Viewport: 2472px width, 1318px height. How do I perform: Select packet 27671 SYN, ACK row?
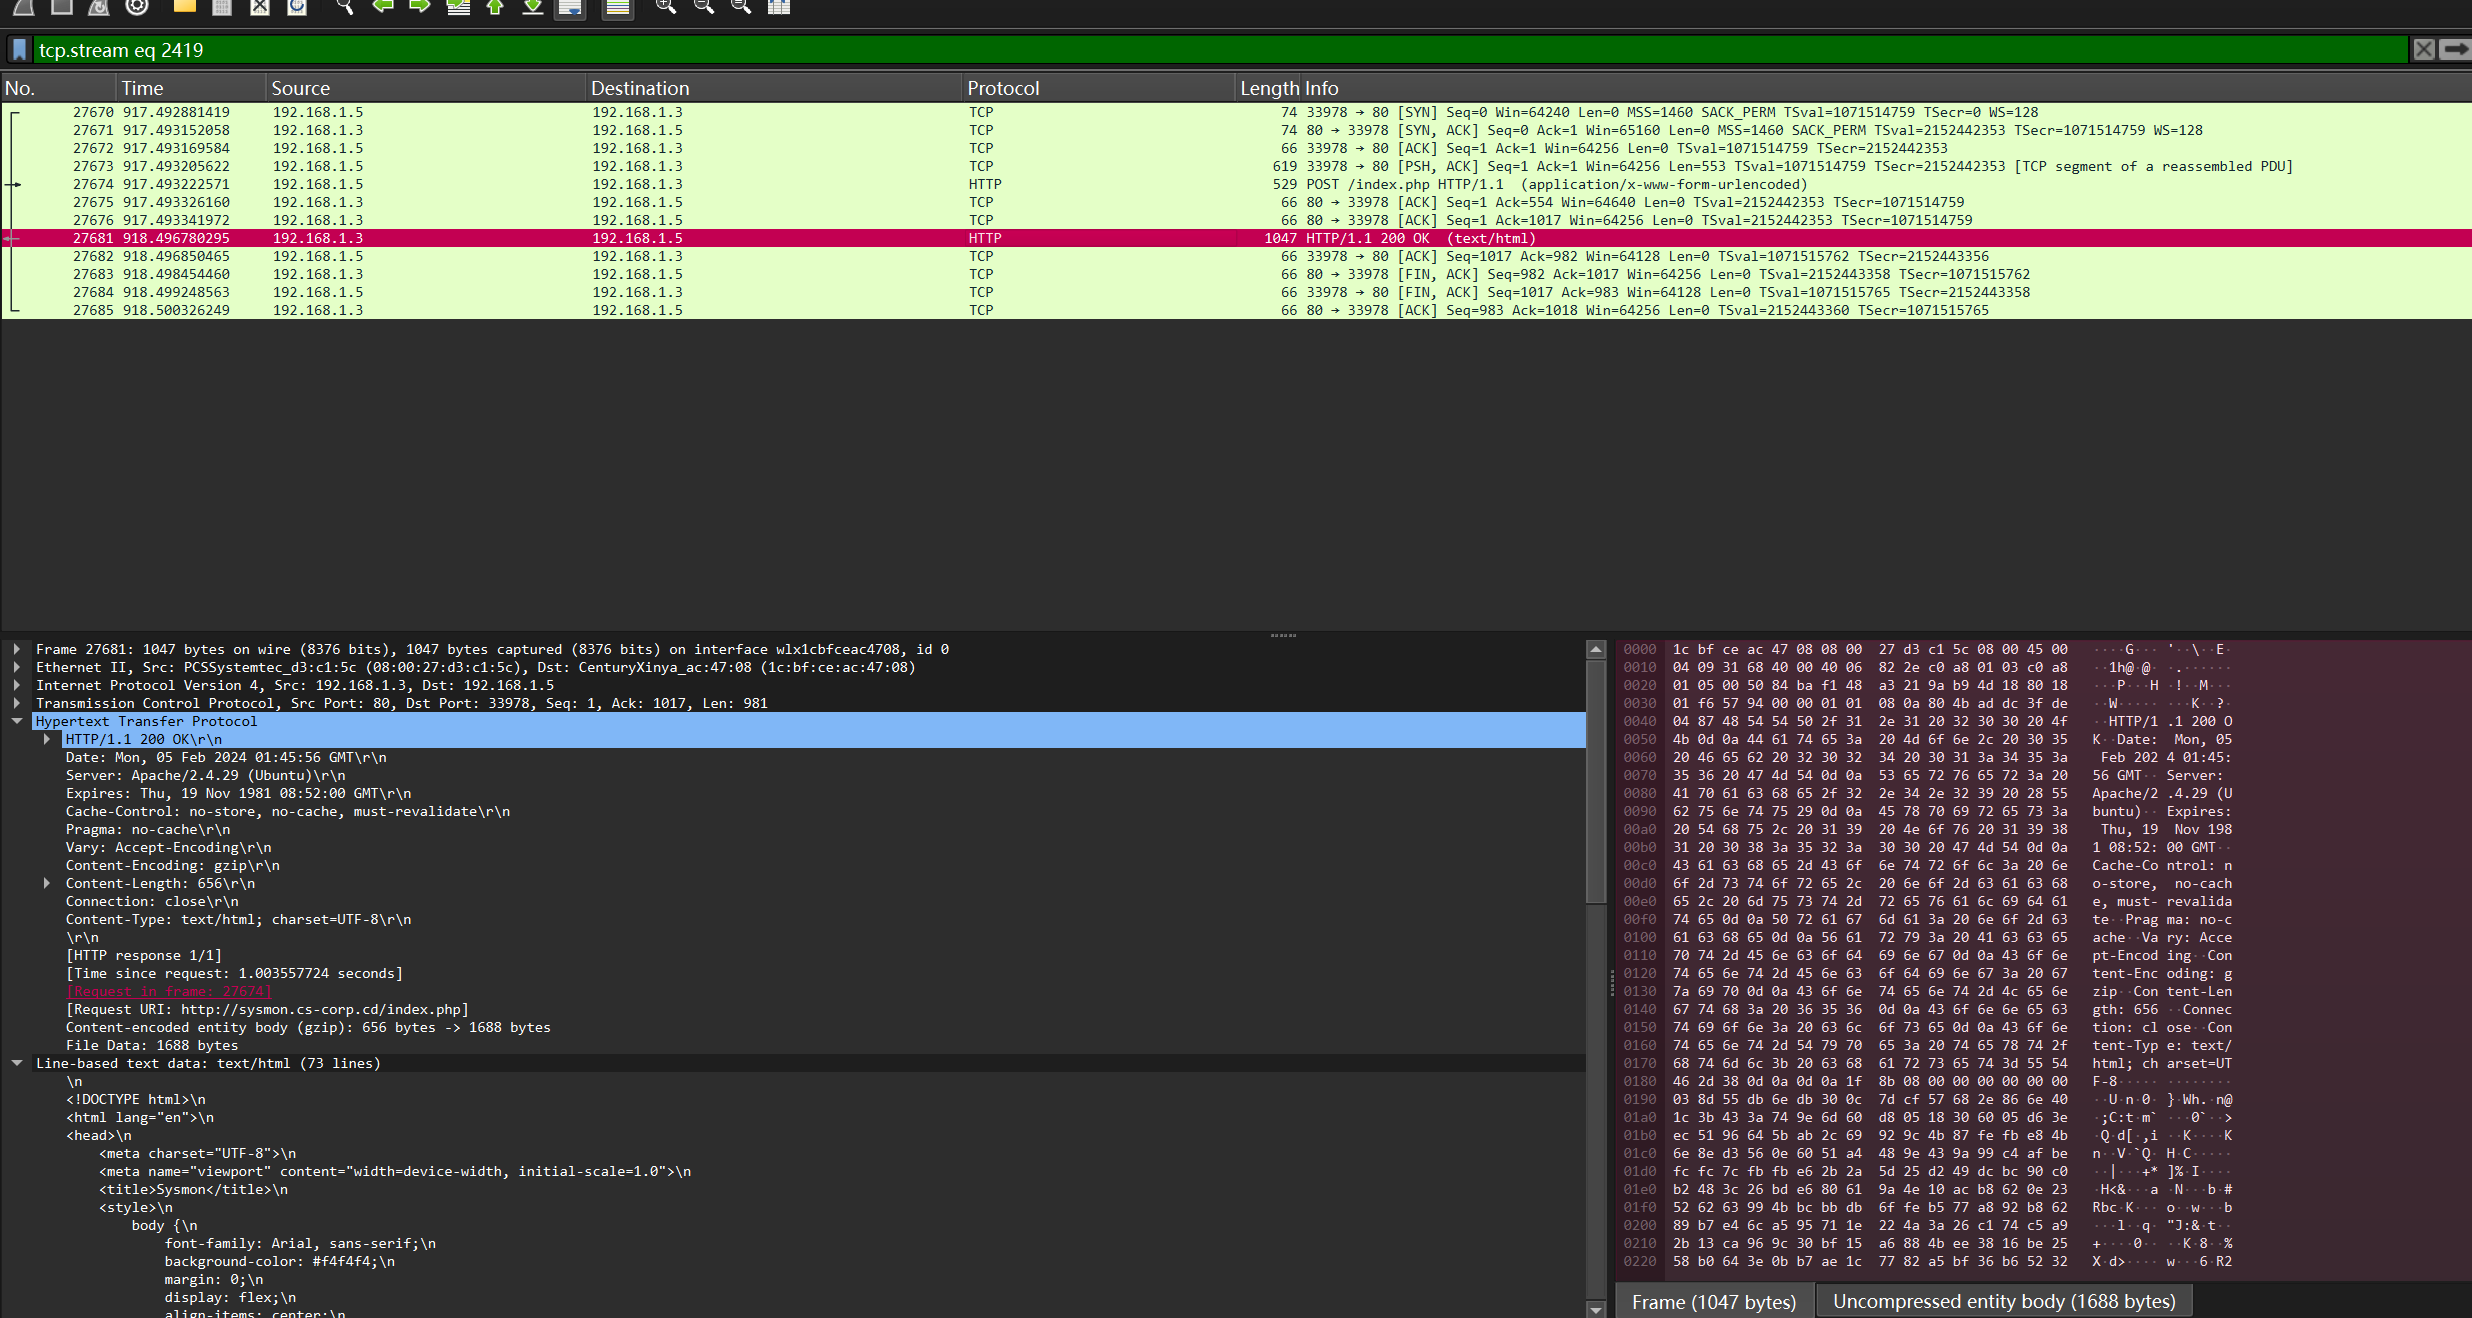pos(1236,130)
